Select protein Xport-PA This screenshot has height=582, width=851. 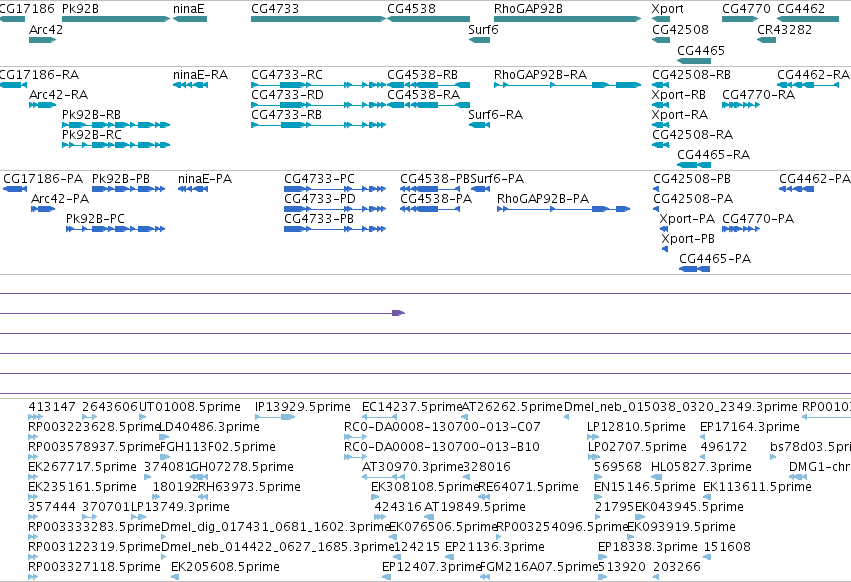[x=663, y=229]
